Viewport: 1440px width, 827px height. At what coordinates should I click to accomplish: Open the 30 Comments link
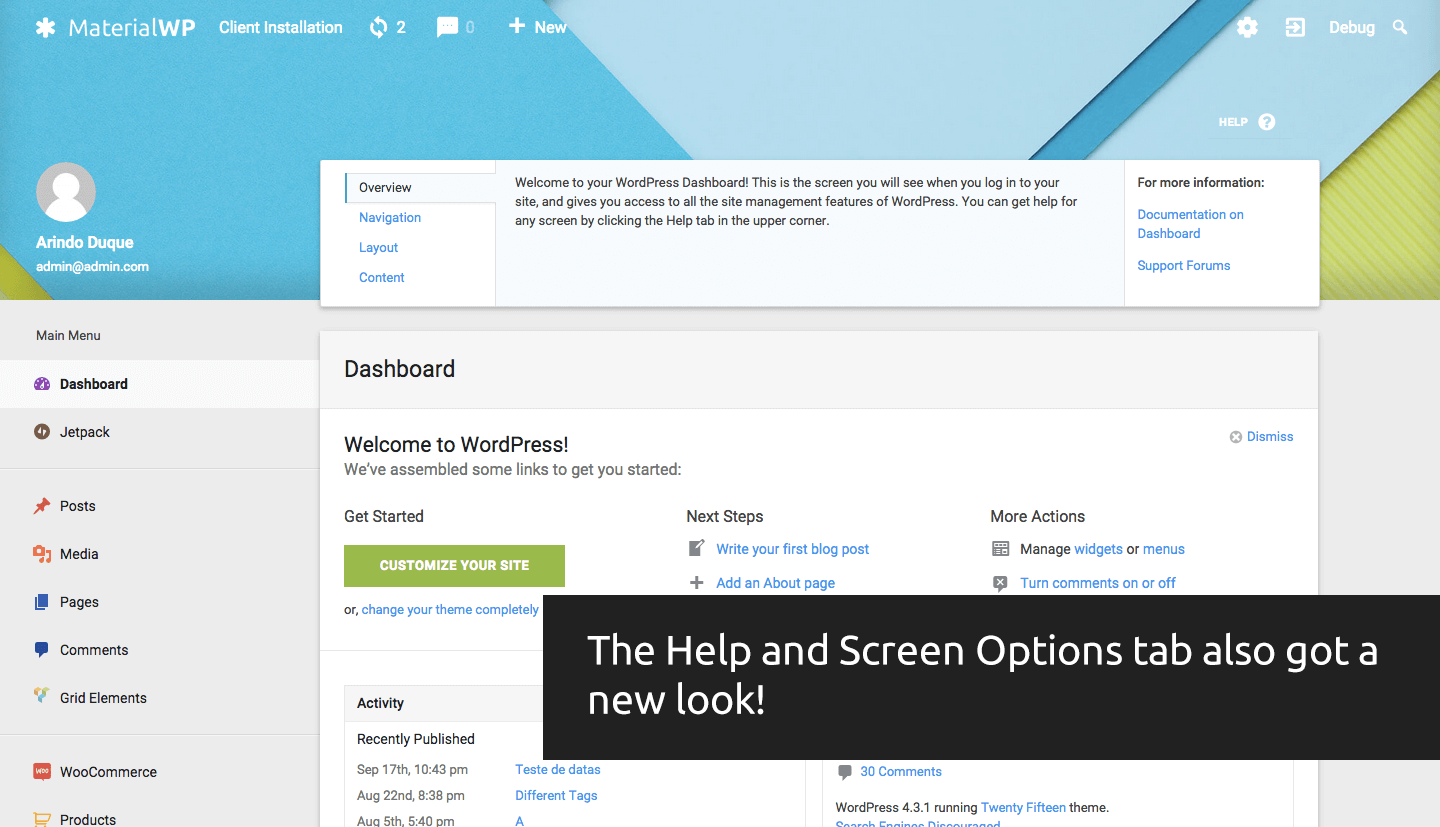point(901,772)
